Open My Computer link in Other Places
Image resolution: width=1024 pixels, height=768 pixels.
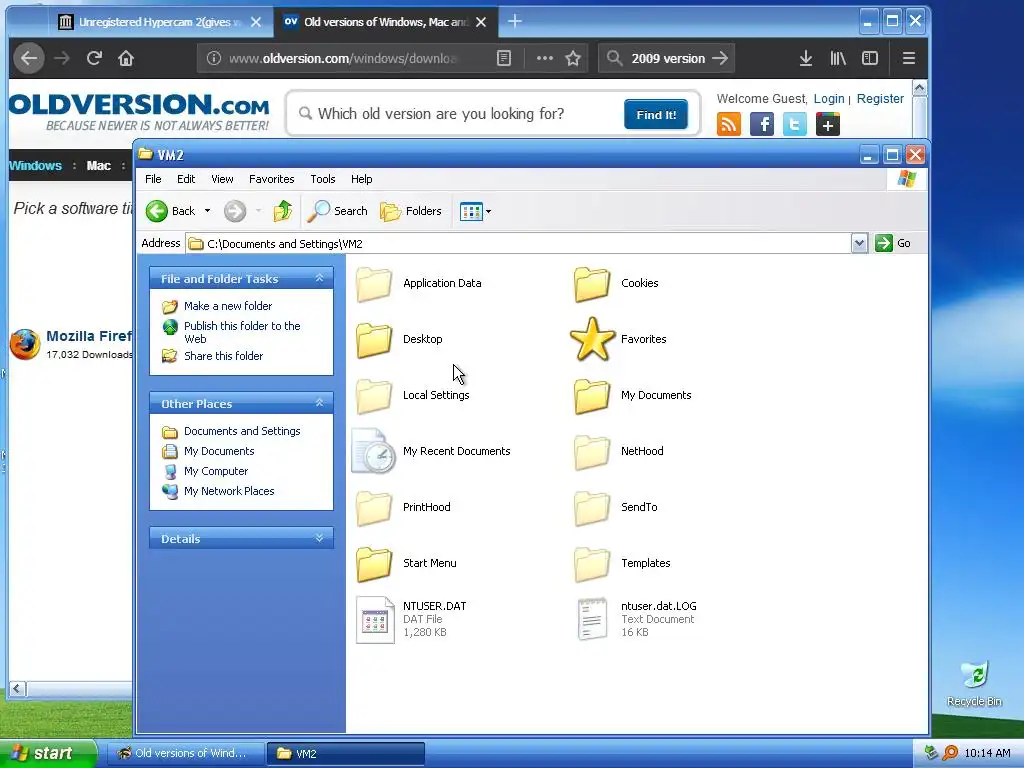(216, 471)
